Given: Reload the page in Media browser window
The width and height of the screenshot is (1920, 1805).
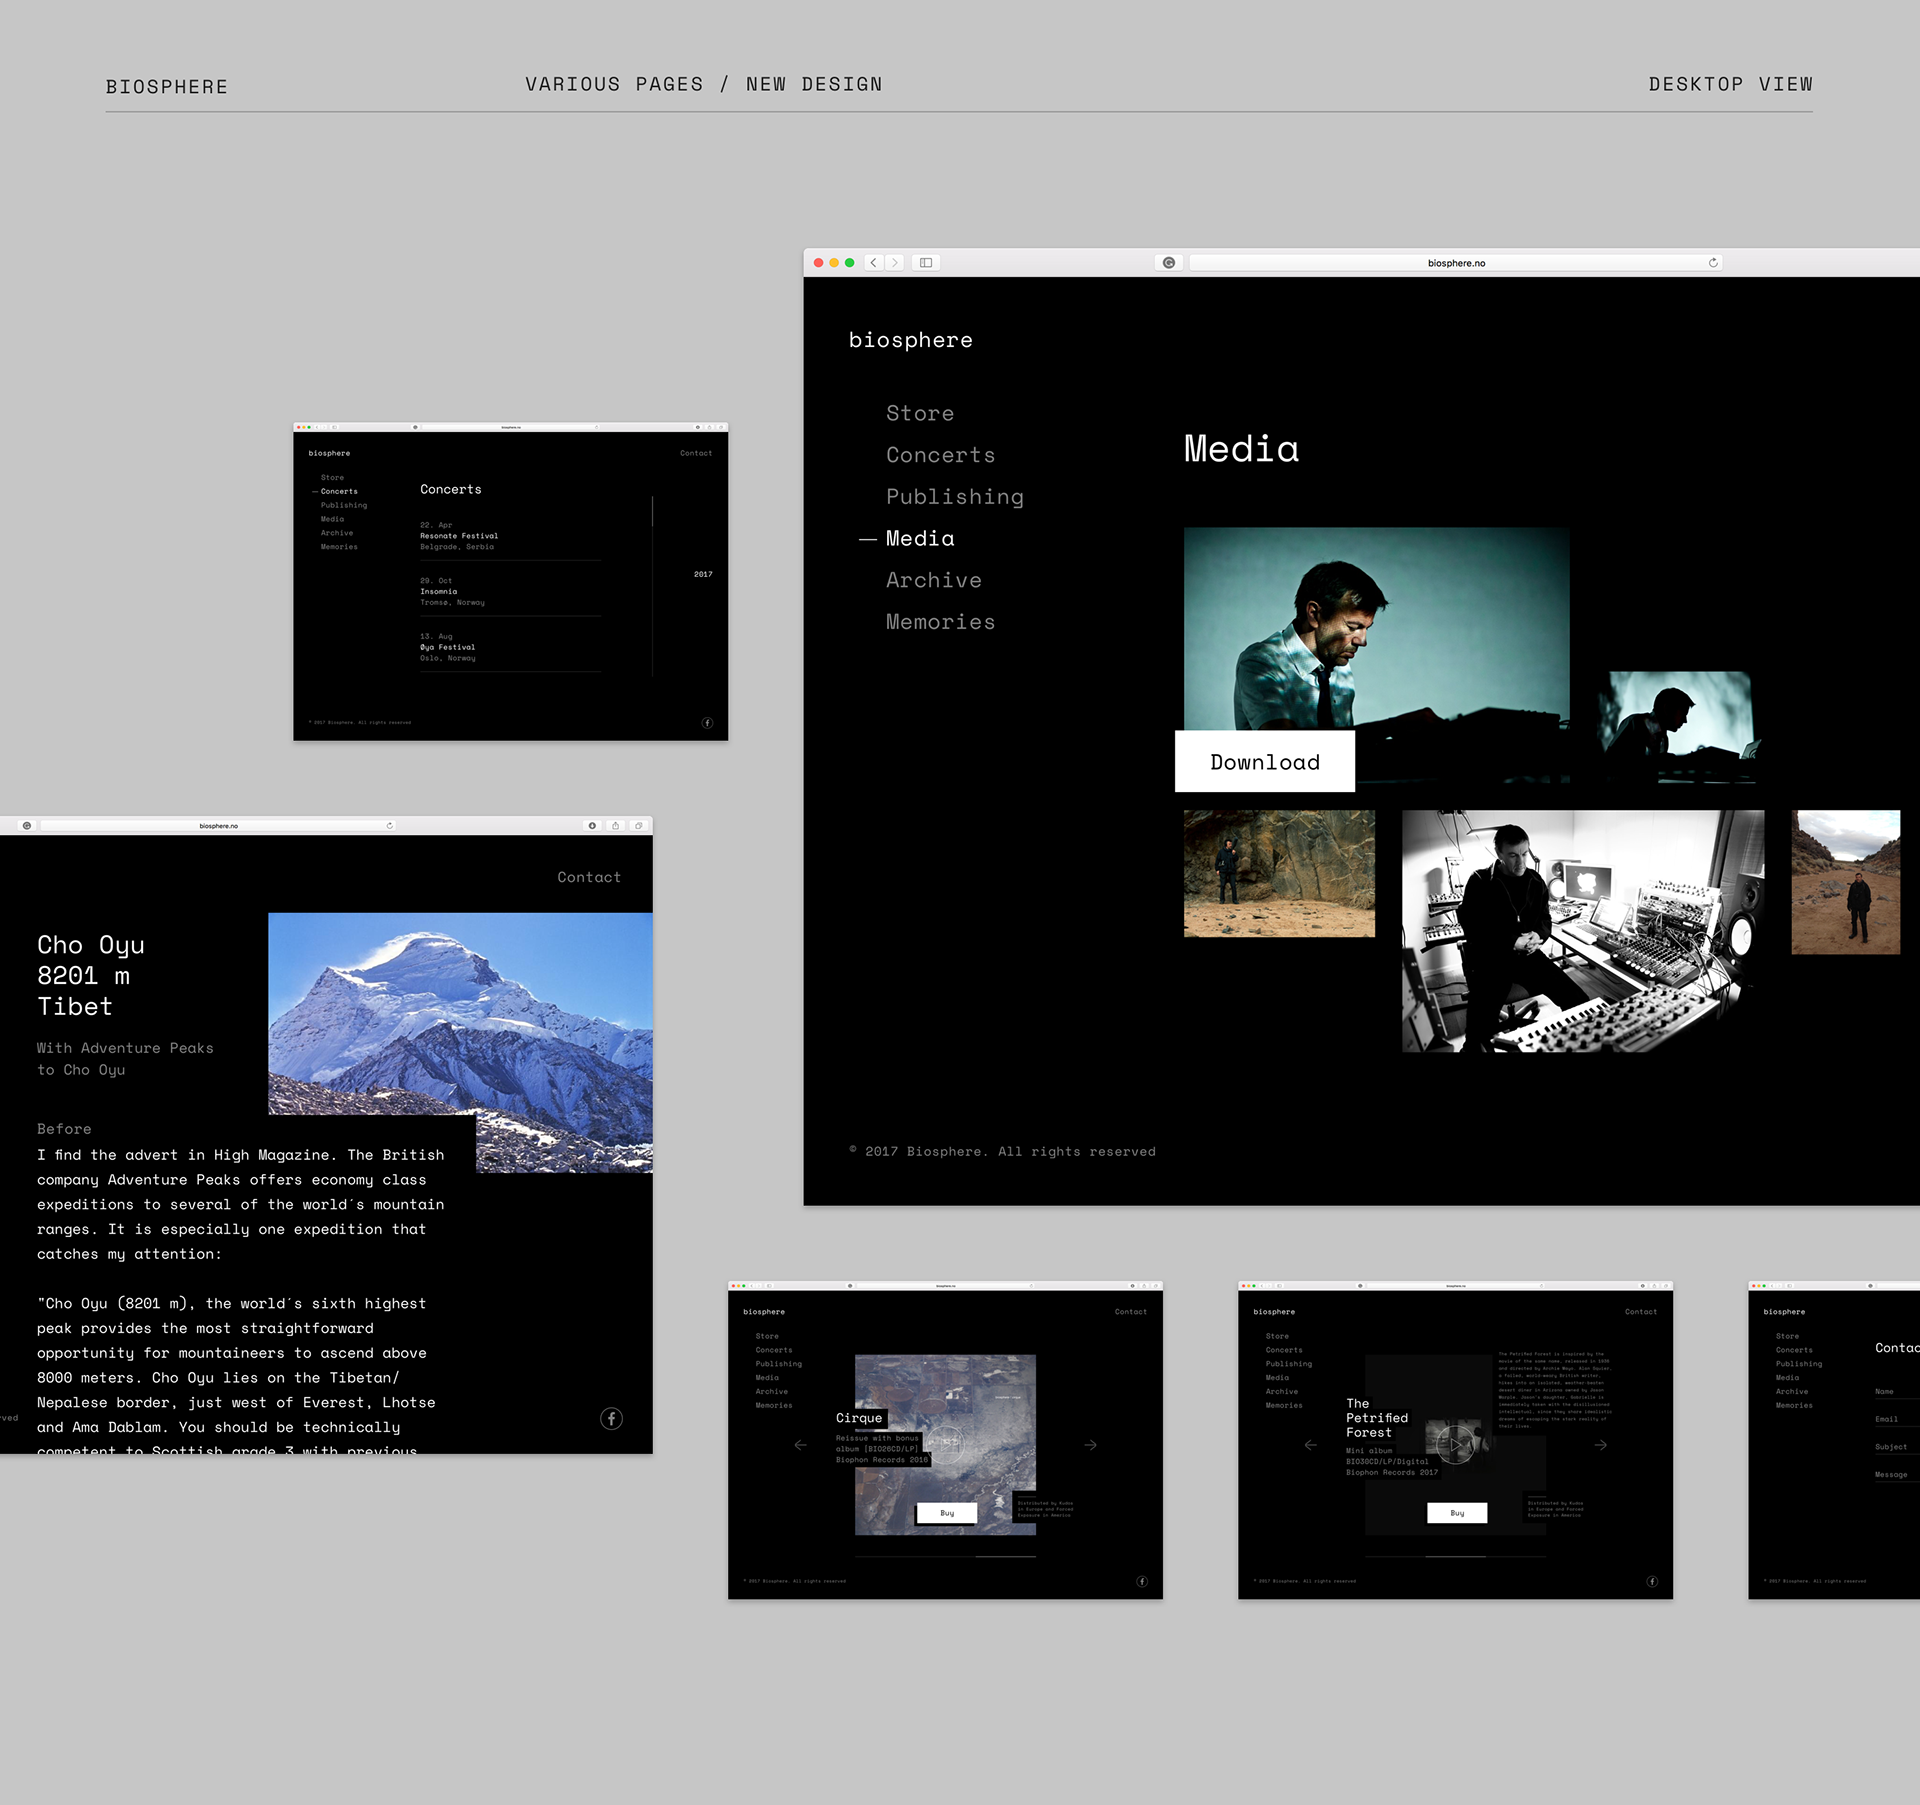Looking at the screenshot, I should click(x=1713, y=263).
